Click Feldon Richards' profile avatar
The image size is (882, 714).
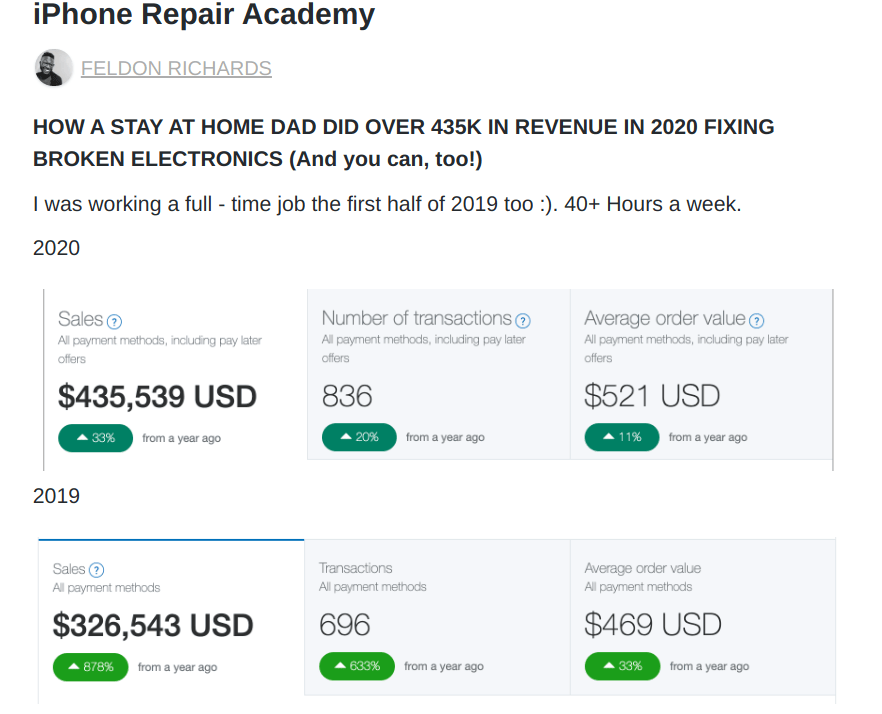(53, 68)
